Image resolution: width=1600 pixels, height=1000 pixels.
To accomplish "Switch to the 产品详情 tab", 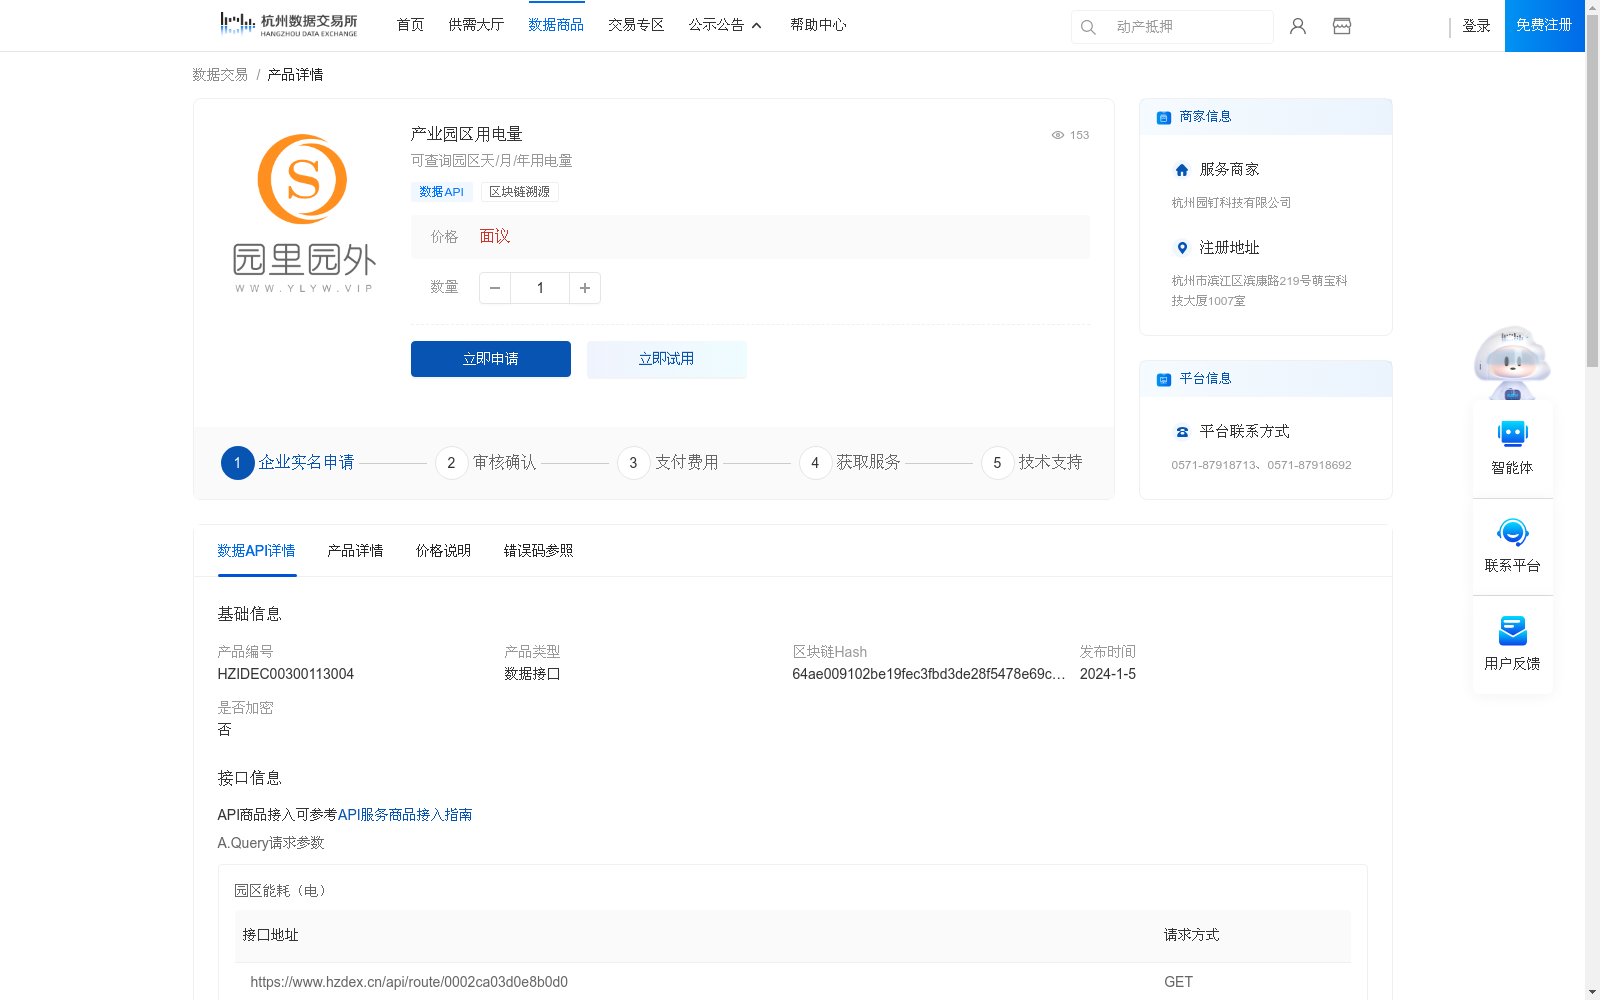I will pyautogui.click(x=355, y=551).
